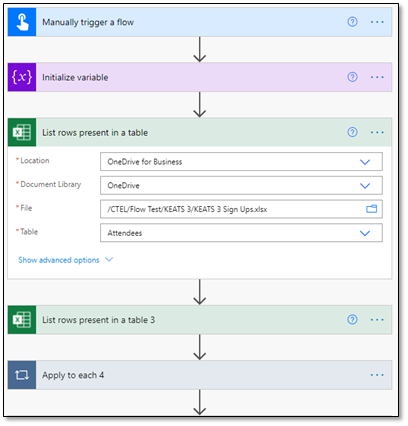Click the Table field label
The image size is (408, 426).
pos(29,232)
